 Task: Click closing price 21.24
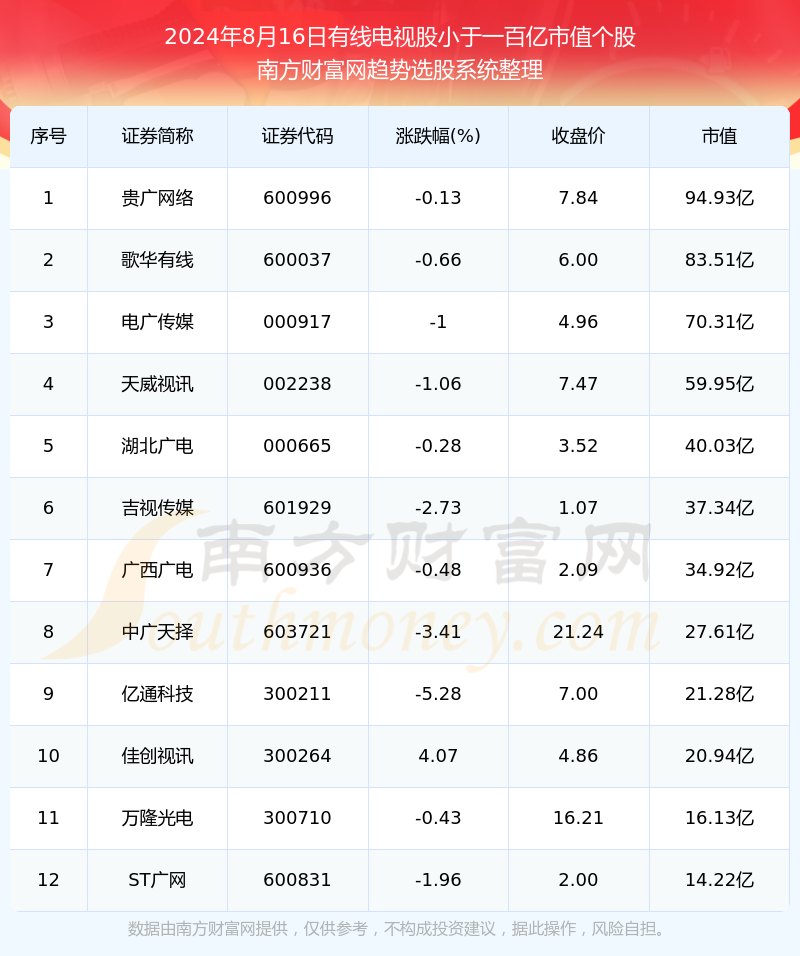[578, 632]
